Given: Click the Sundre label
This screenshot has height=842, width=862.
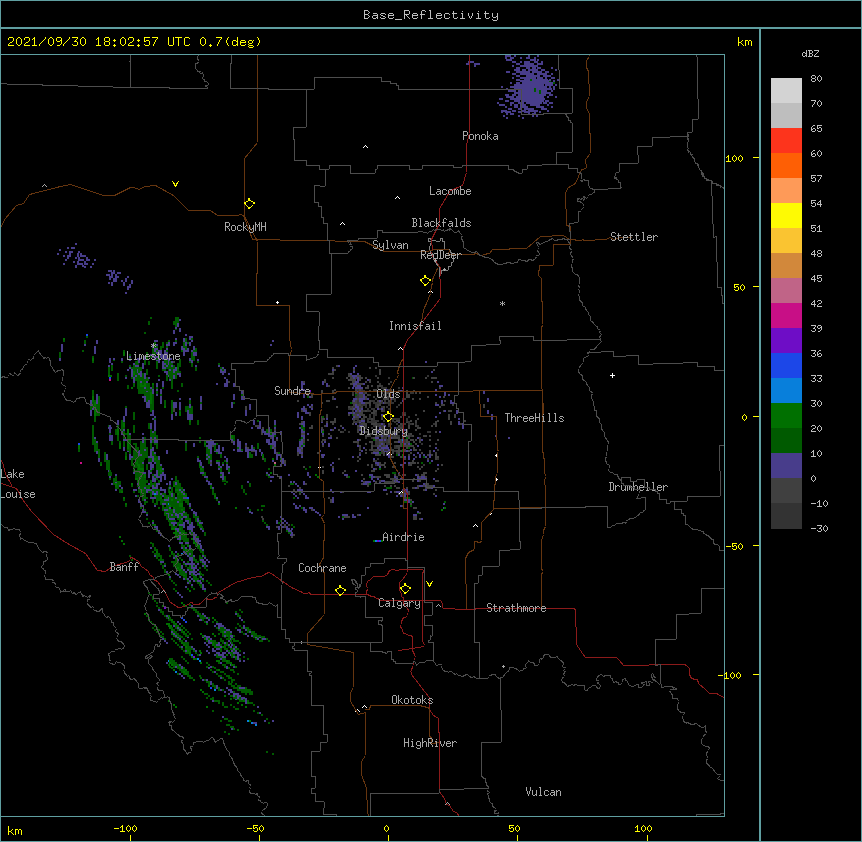Looking at the screenshot, I should pyautogui.click(x=292, y=391).
